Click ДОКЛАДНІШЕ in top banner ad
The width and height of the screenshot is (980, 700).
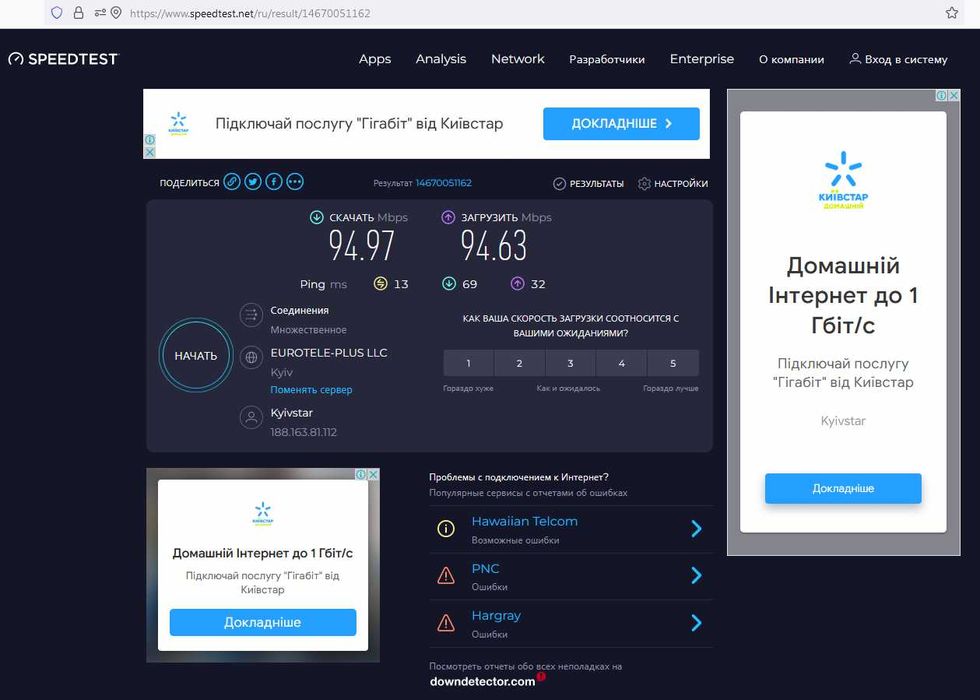621,123
